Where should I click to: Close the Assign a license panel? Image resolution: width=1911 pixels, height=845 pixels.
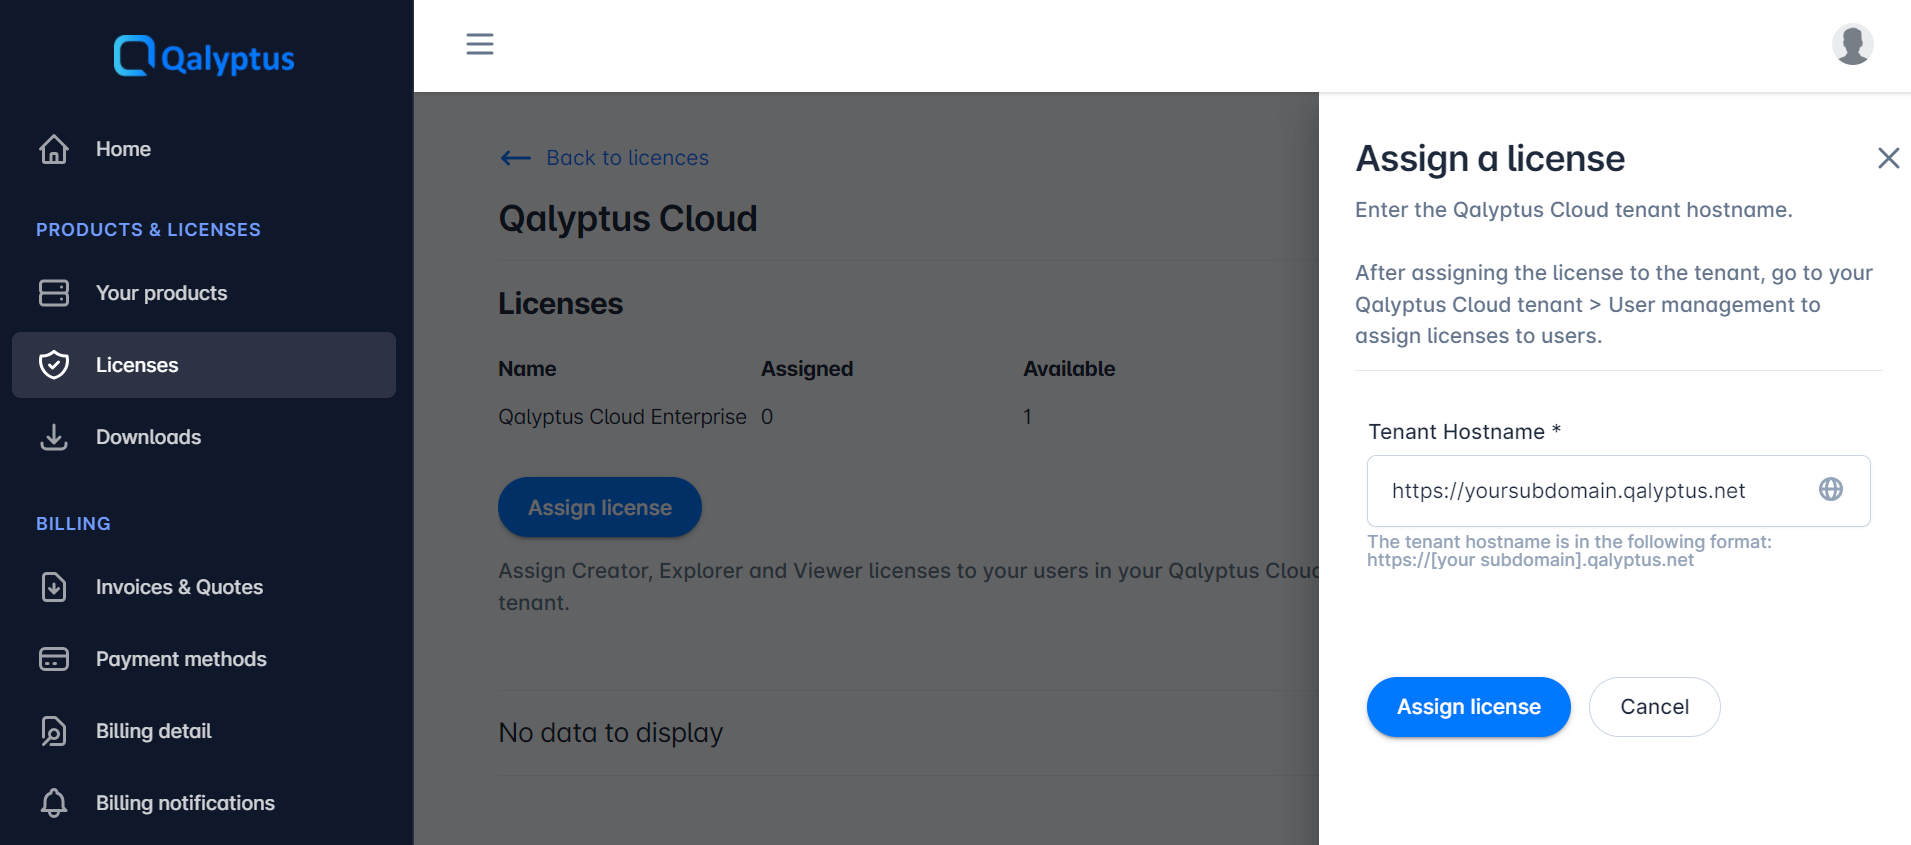(x=1888, y=158)
